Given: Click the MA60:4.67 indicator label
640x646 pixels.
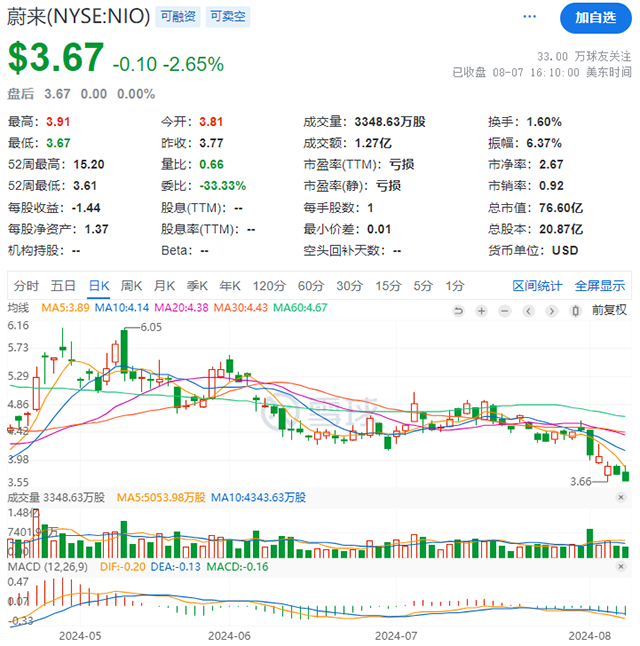Looking at the screenshot, I should coord(300,308).
